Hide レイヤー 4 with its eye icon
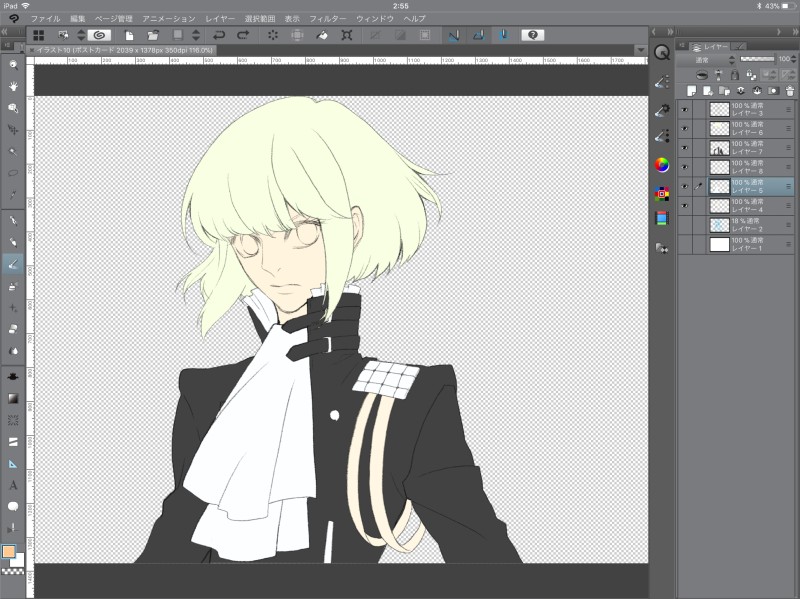 685,206
